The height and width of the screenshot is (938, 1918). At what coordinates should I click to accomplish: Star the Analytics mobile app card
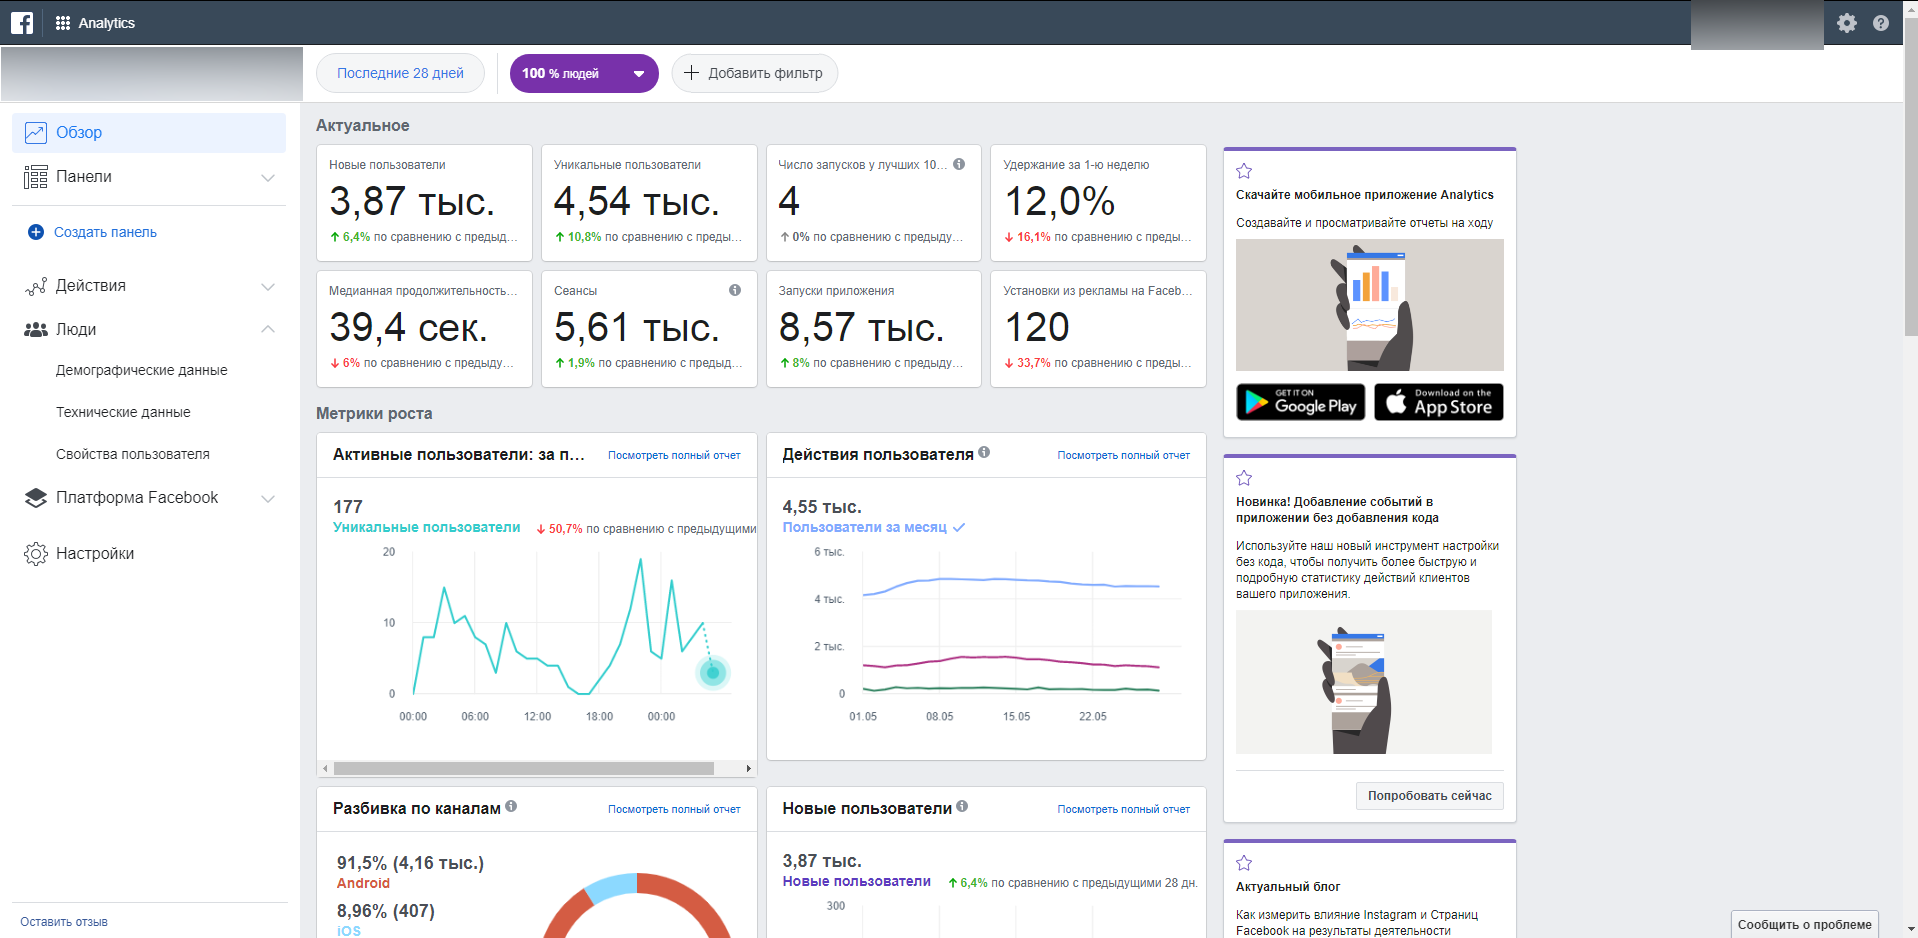coord(1244,171)
